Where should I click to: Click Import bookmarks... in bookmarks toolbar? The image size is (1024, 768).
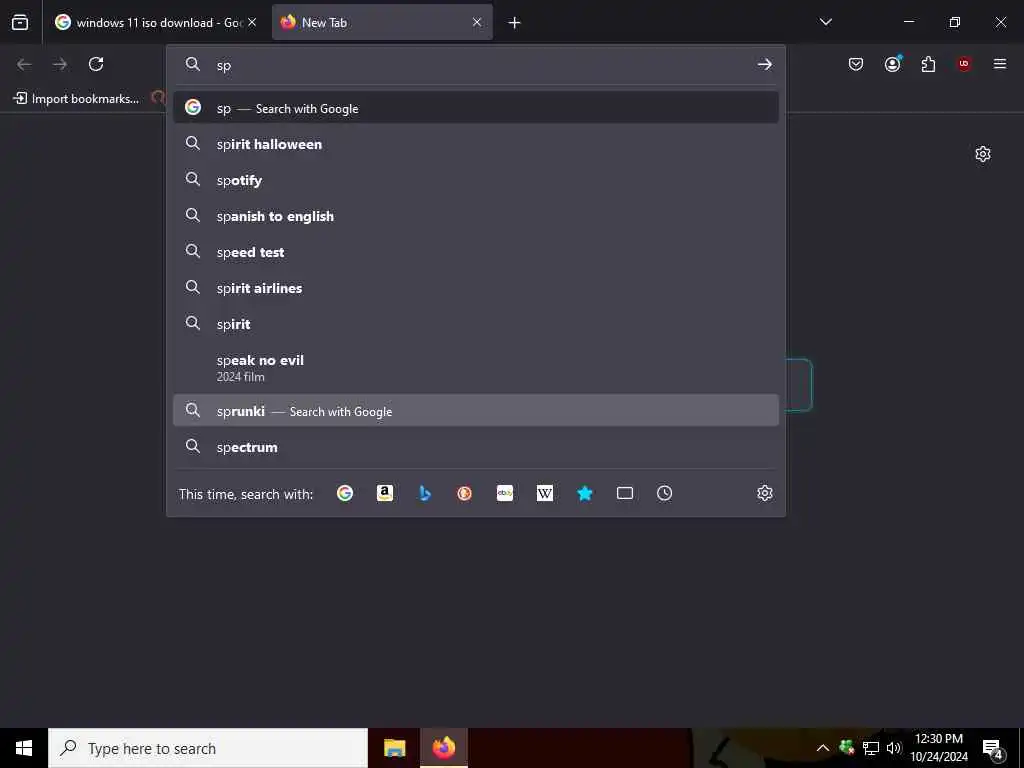point(76,99)
